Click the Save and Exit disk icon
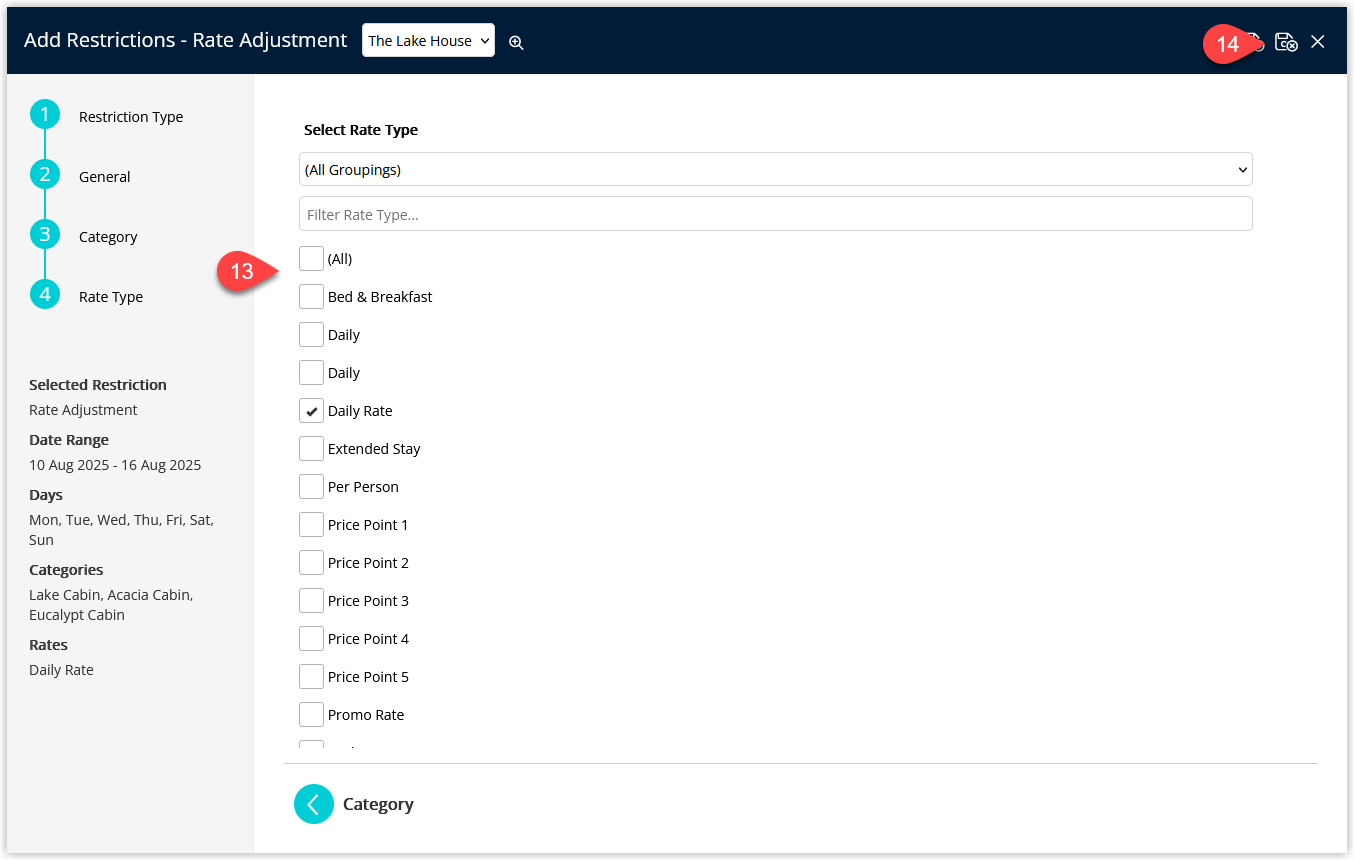Screen dimensions: 1355x861 coord(1286,42)
